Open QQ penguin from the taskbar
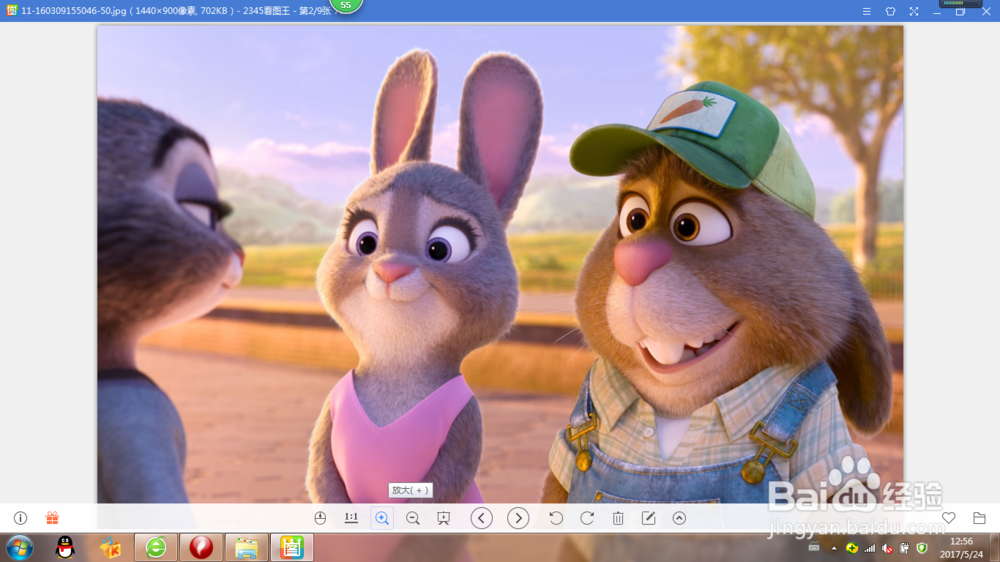 [x=65, y=547]
